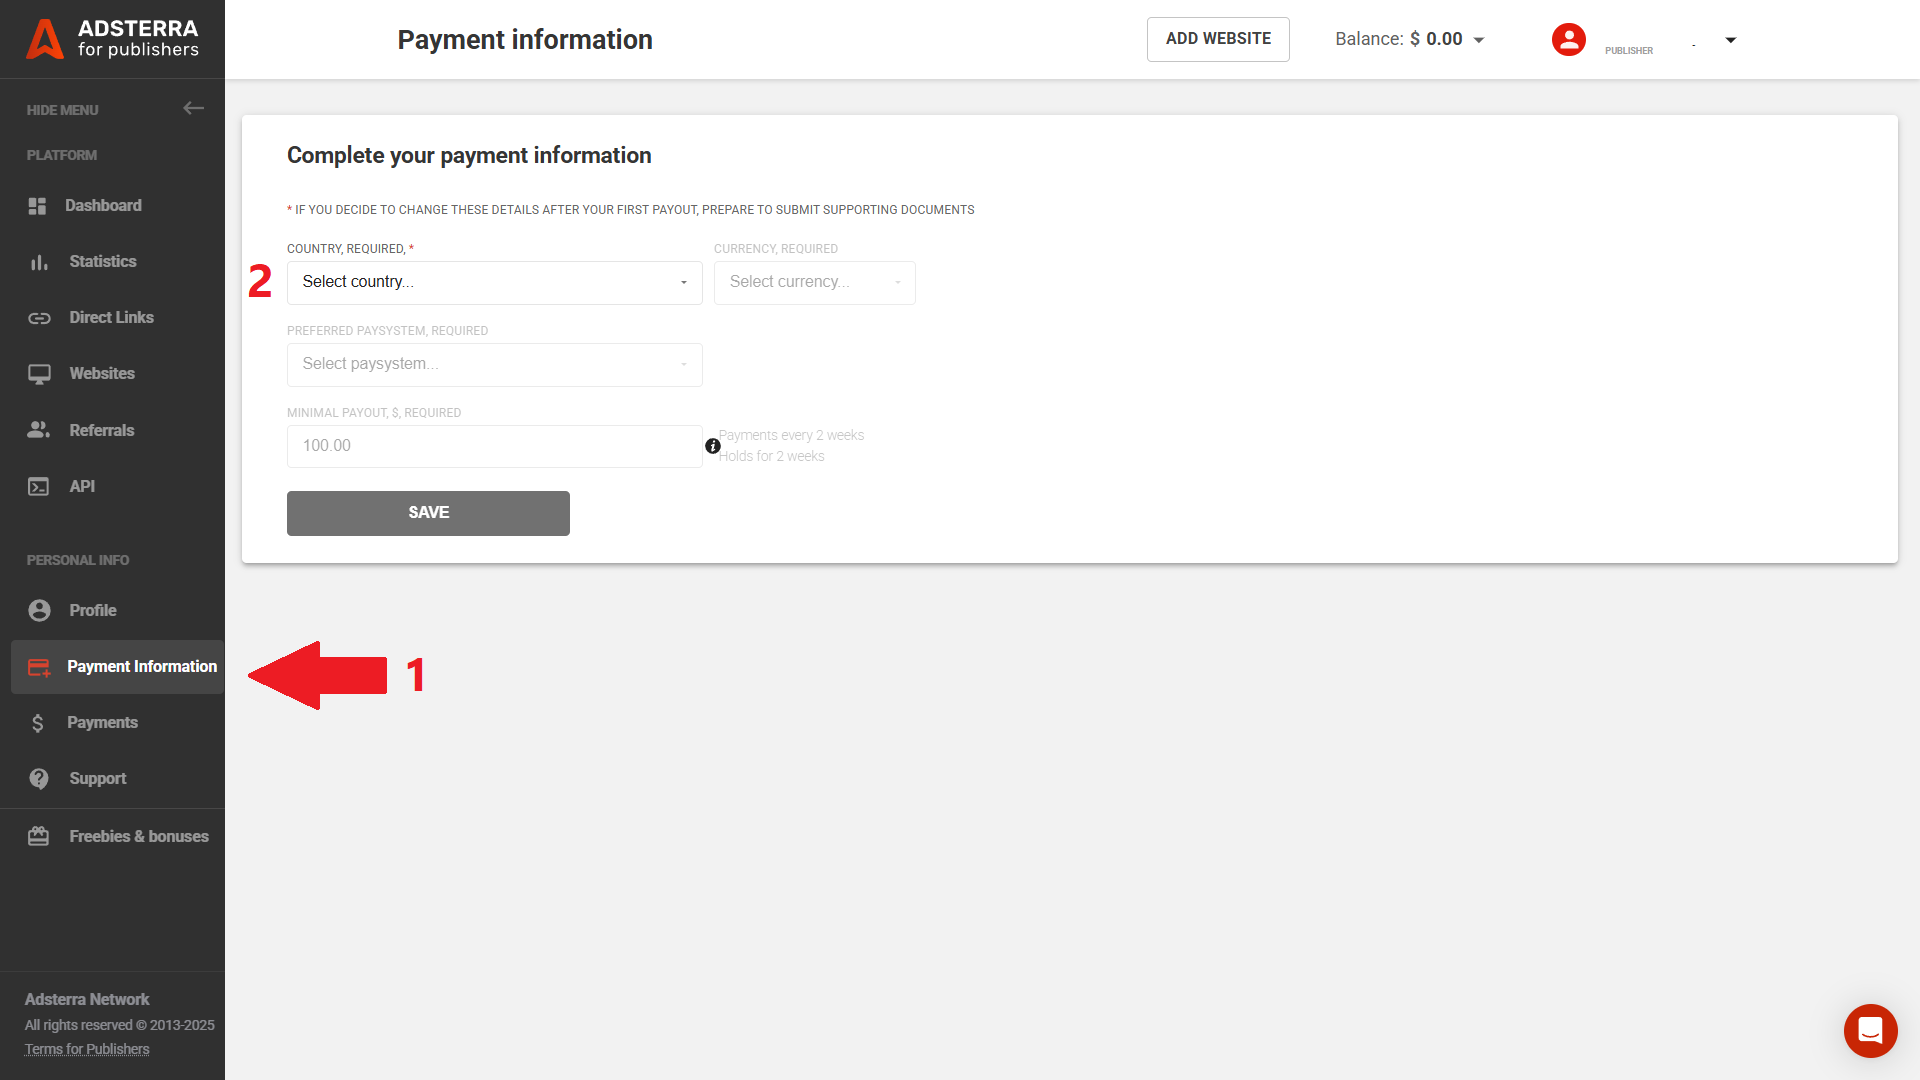
Task: Collapse the menu with Hide Menu arrow
Action: [193, 108]
